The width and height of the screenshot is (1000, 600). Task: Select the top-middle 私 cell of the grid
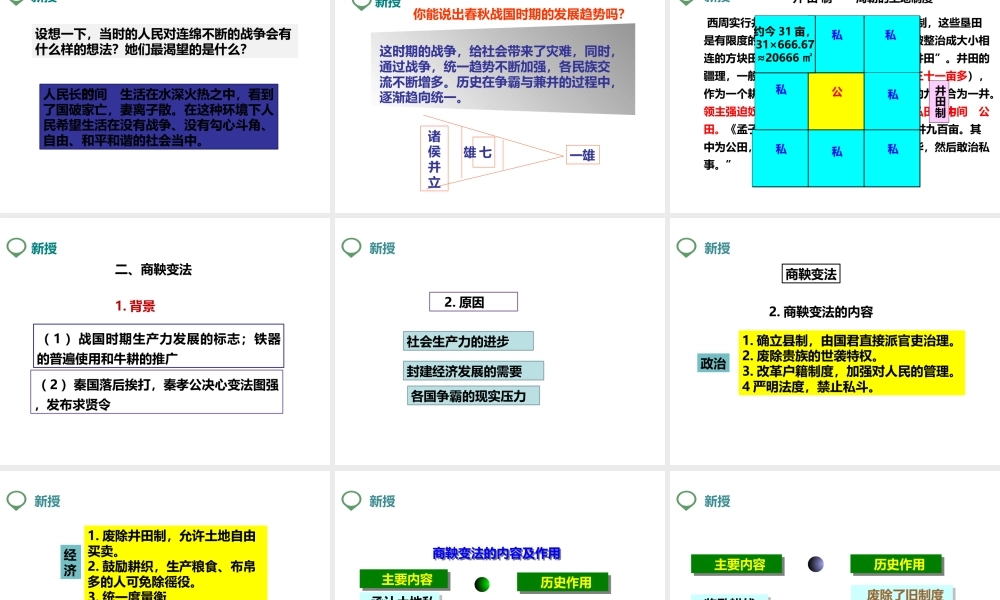point(840,44)
